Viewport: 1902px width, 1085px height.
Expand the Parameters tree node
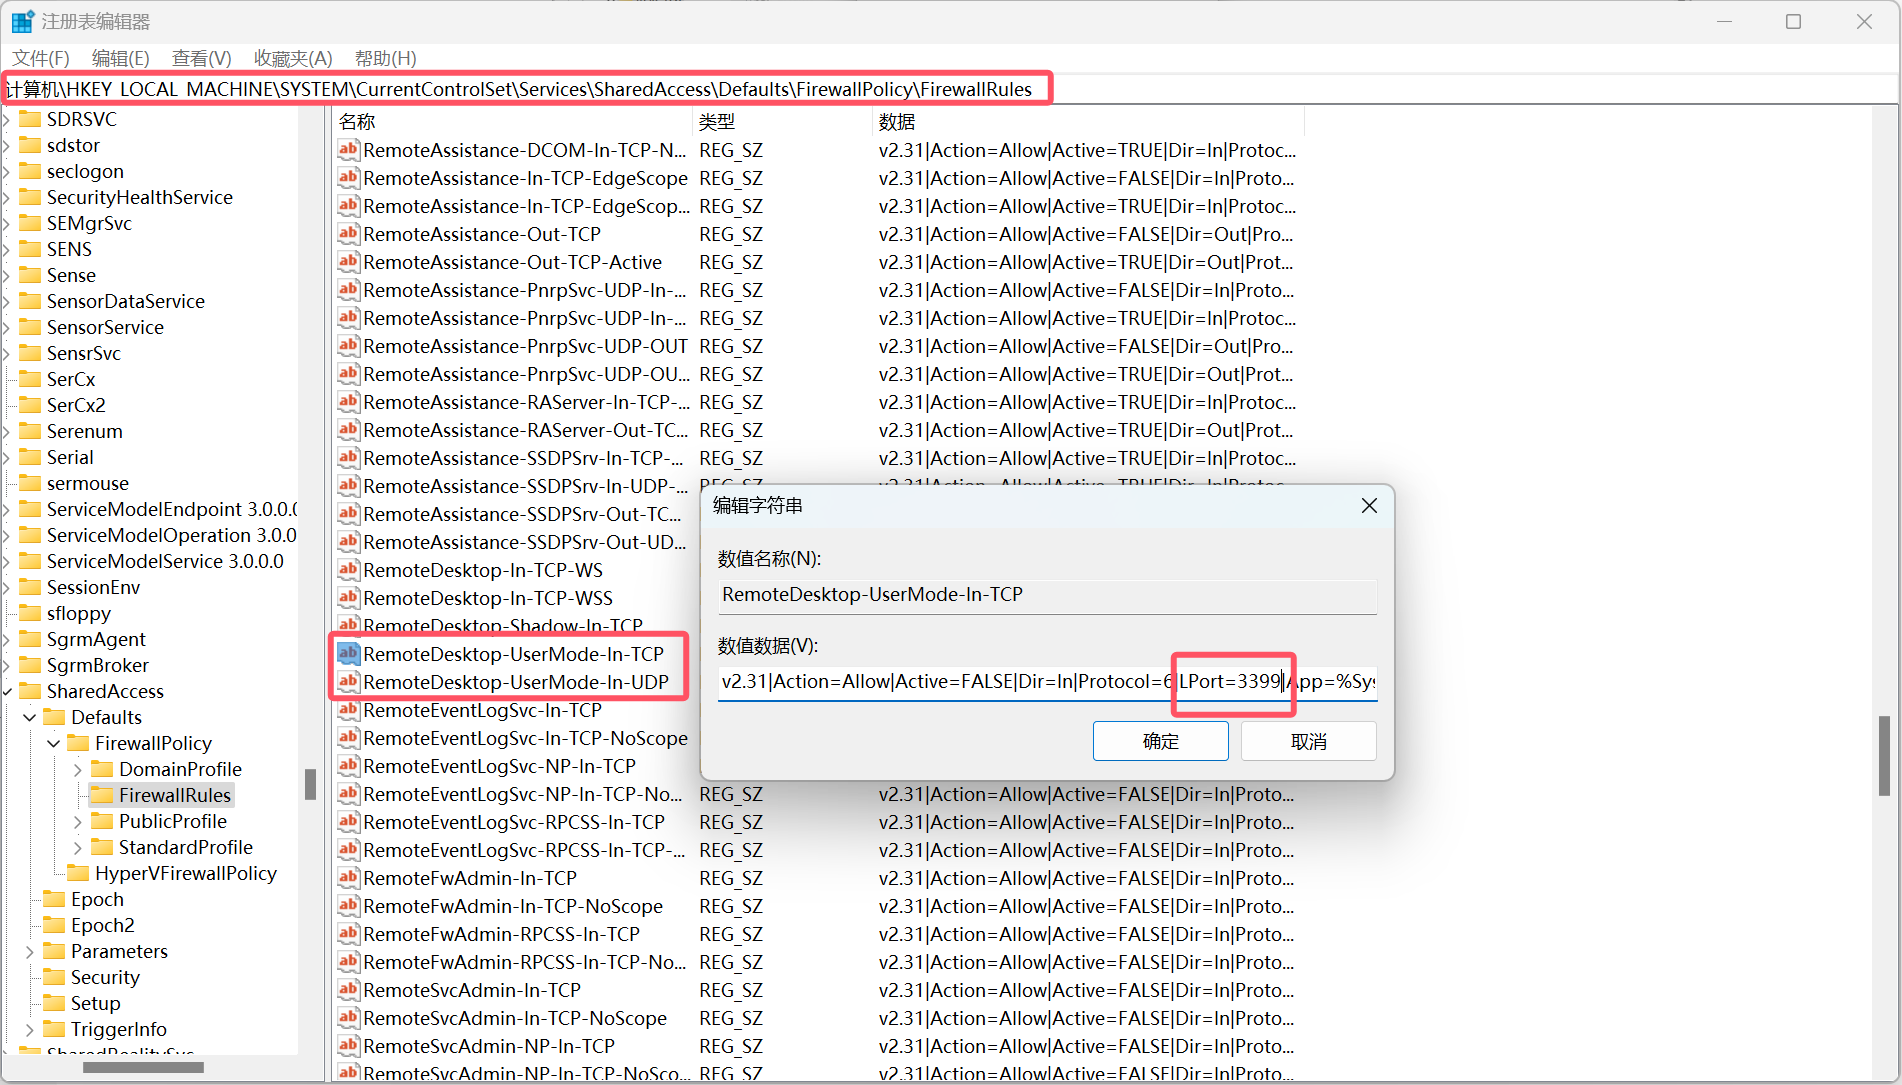point(30,951)
